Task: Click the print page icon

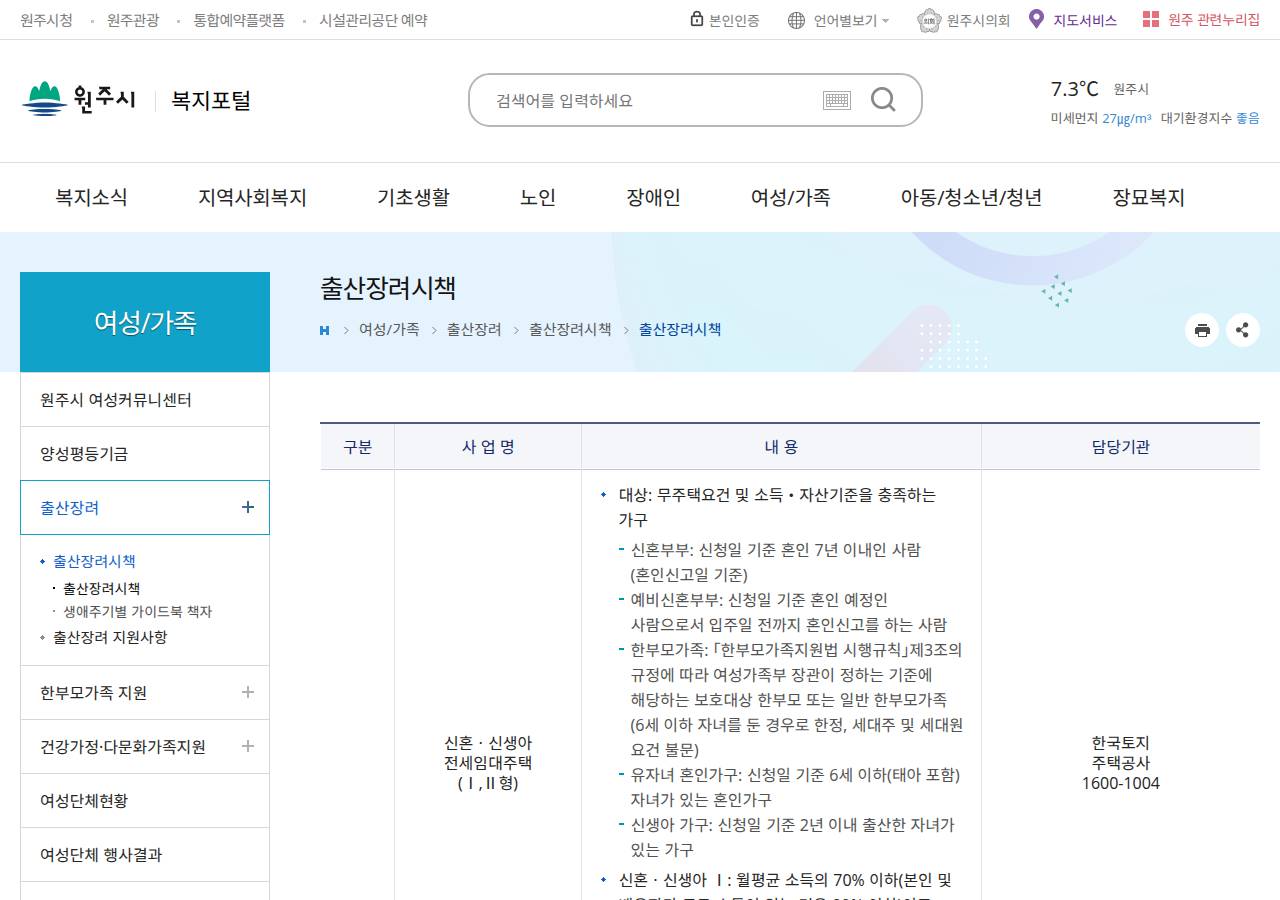Action: click(1202, 330)
